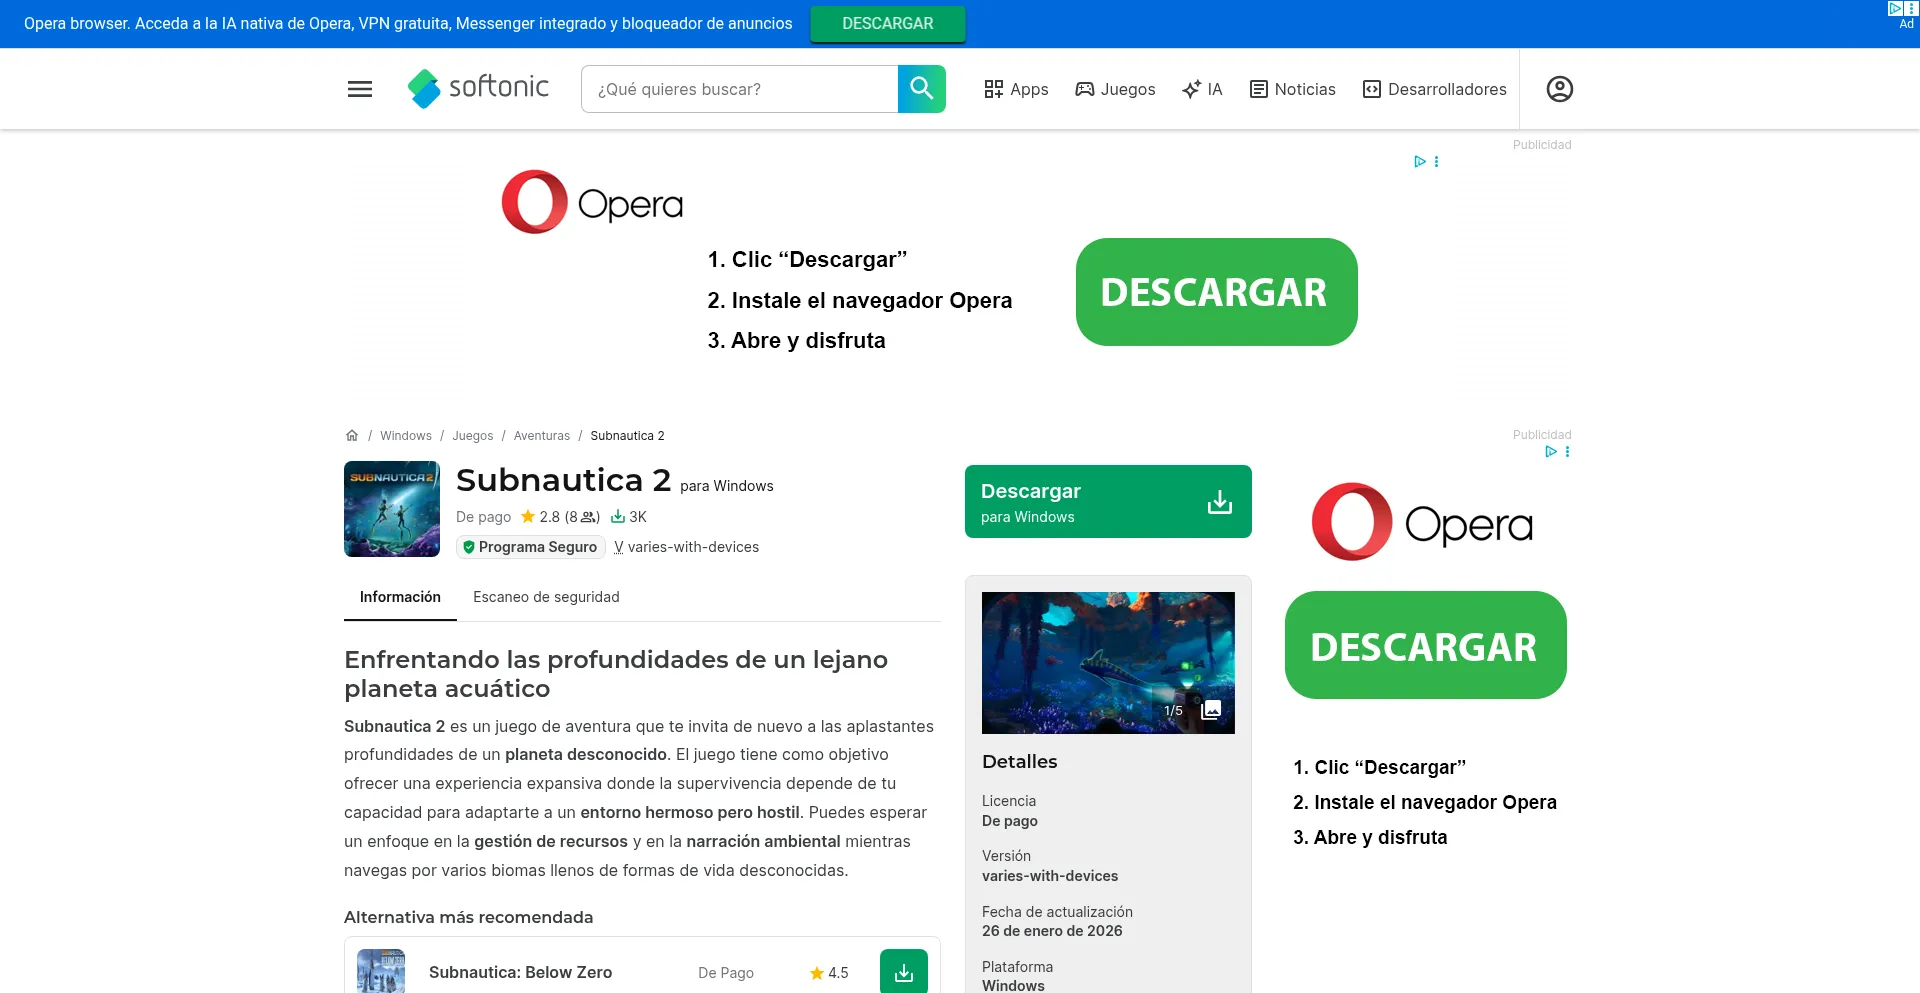This screenshot has width=1920, height=993.
Task: Click the Programa Seguro badge
Action: [x=531, y=547]
